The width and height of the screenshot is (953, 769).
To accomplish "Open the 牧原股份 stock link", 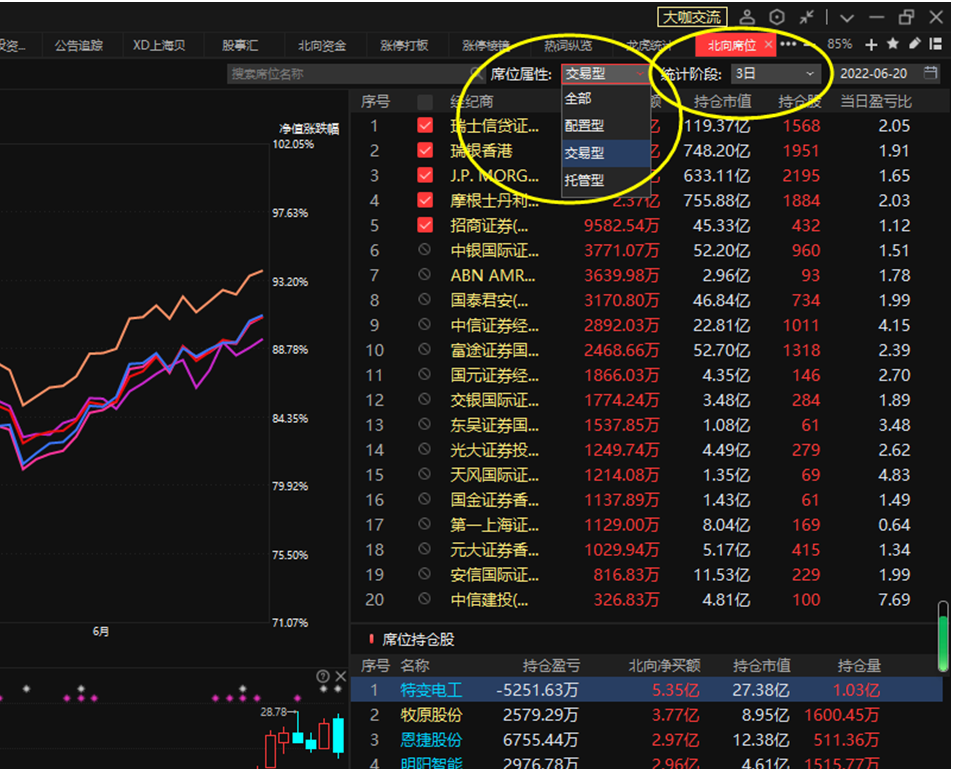I will 432,715.
